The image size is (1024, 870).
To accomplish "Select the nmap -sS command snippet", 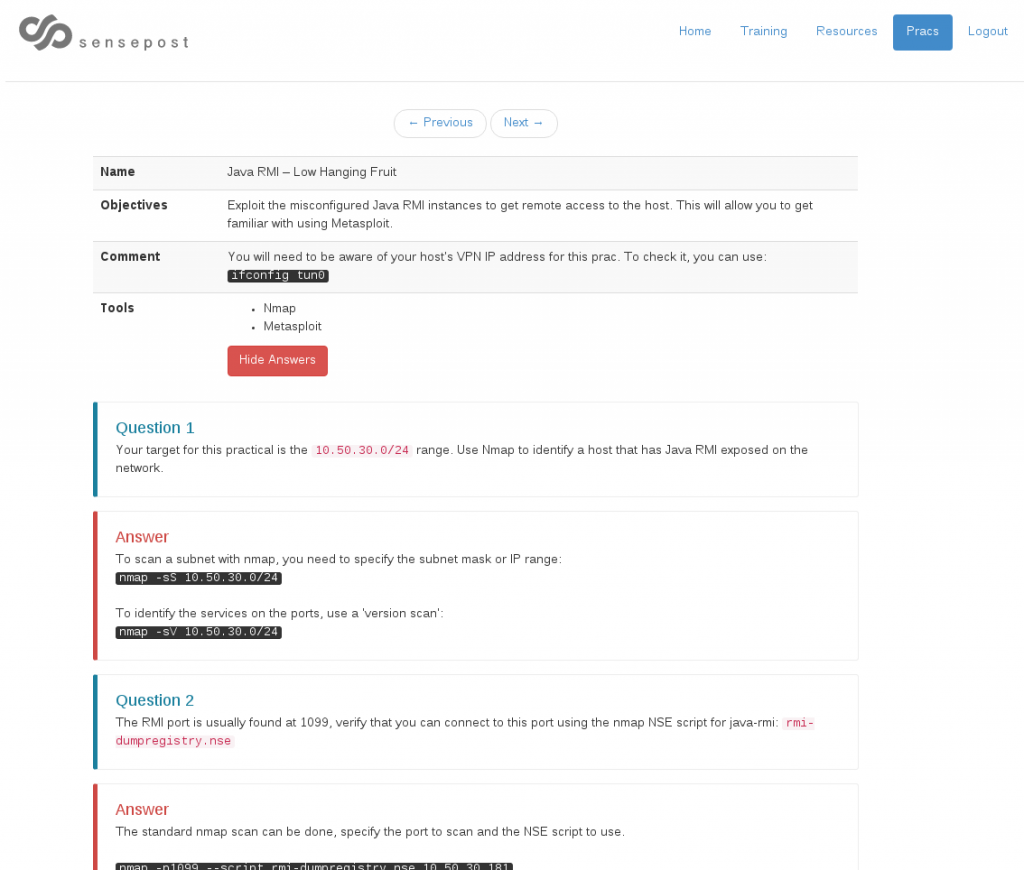I will tap(199, 578).
